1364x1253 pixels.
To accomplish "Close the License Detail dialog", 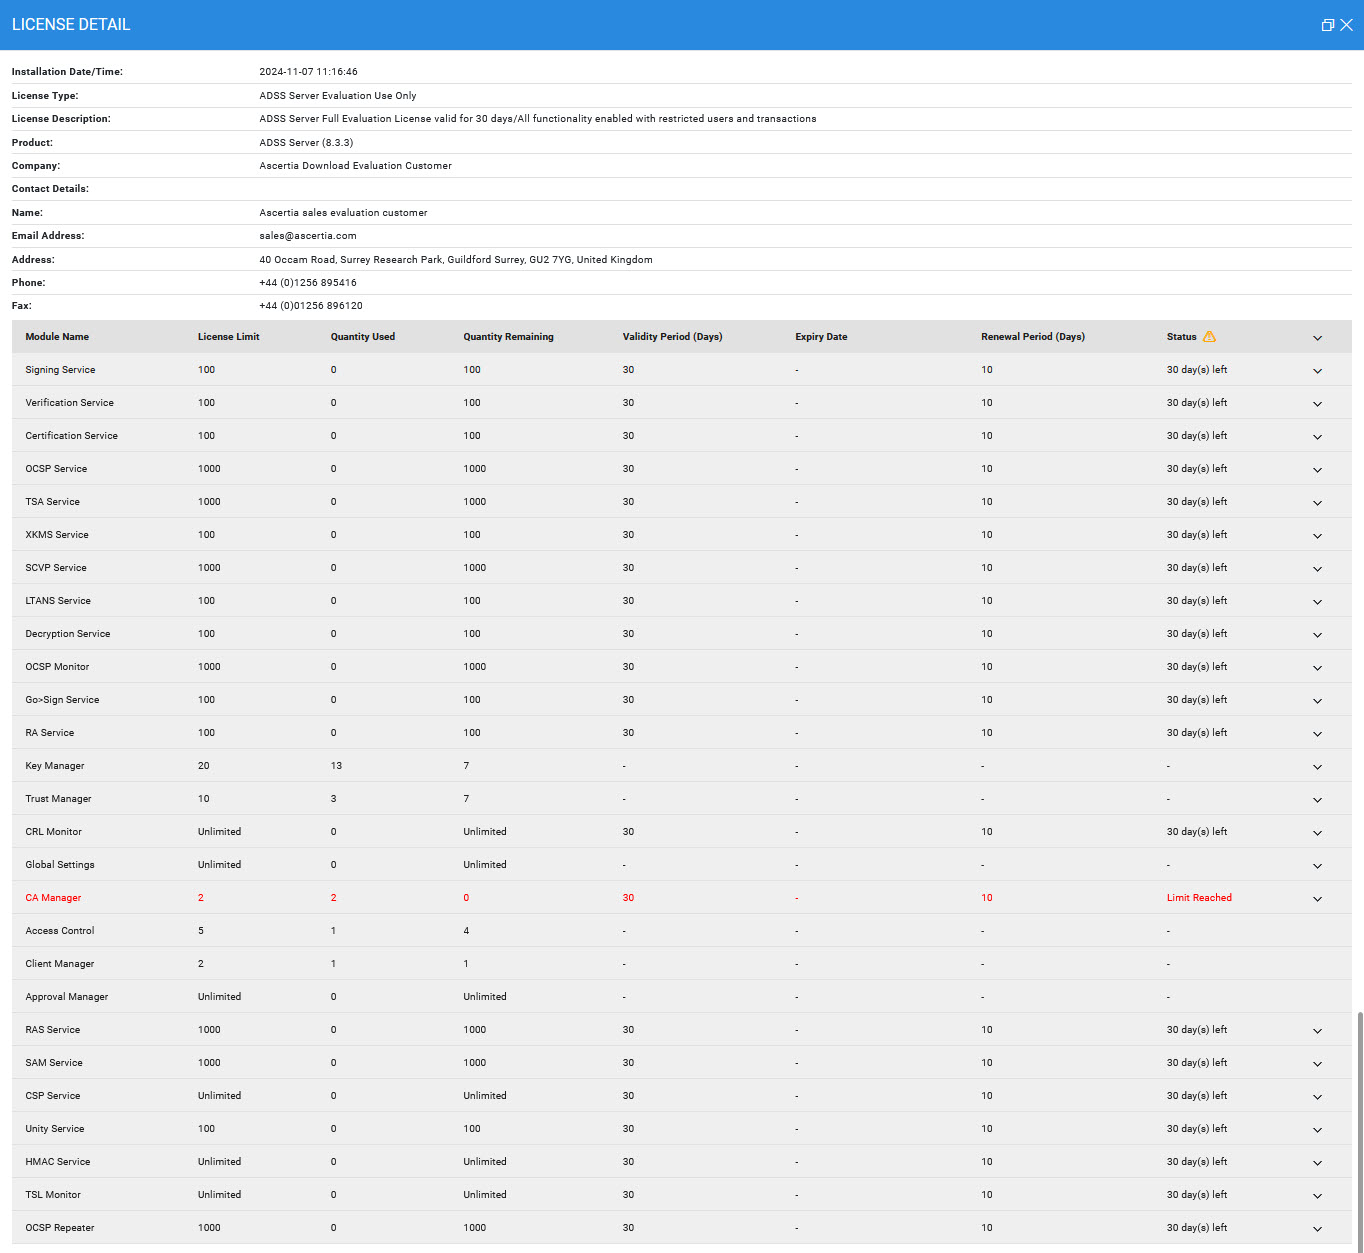I will (x=1346, y=25).
